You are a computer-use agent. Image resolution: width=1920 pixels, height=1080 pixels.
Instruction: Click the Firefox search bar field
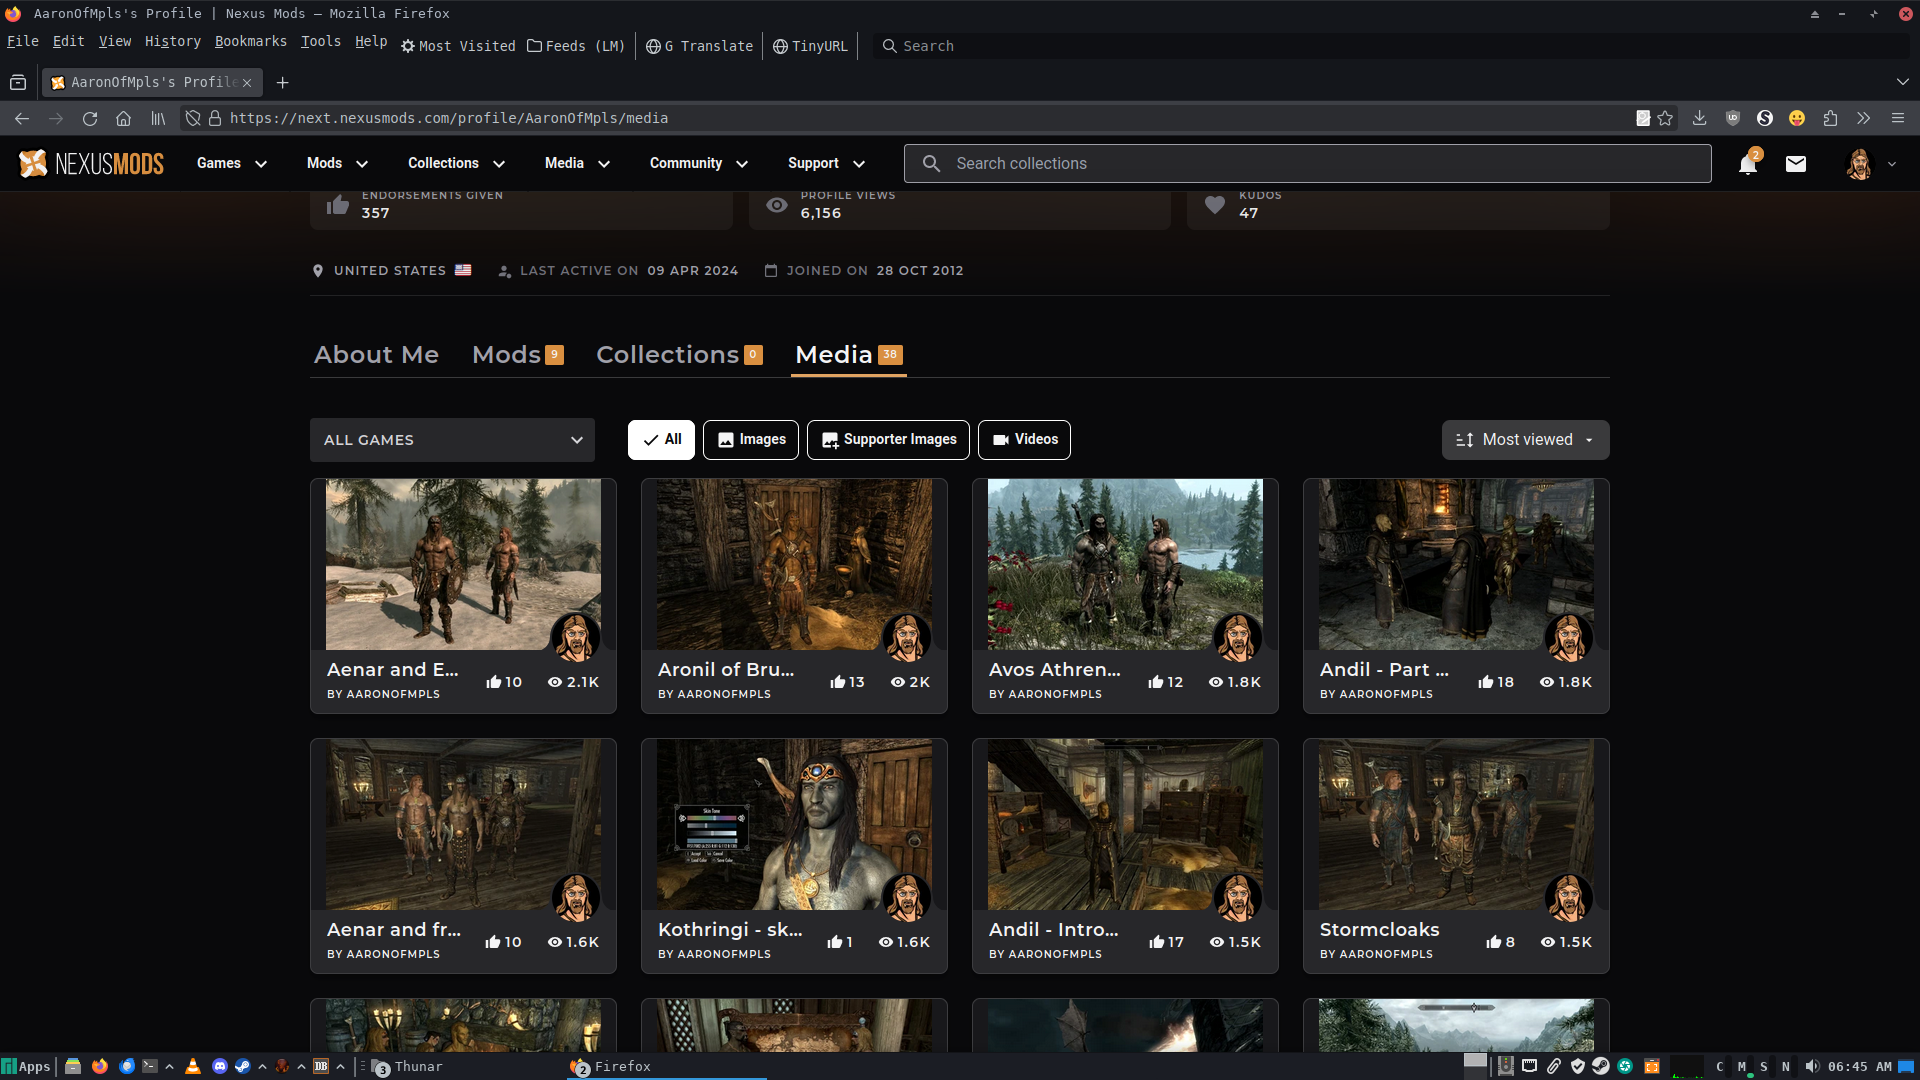click(x=1390, y=46)
